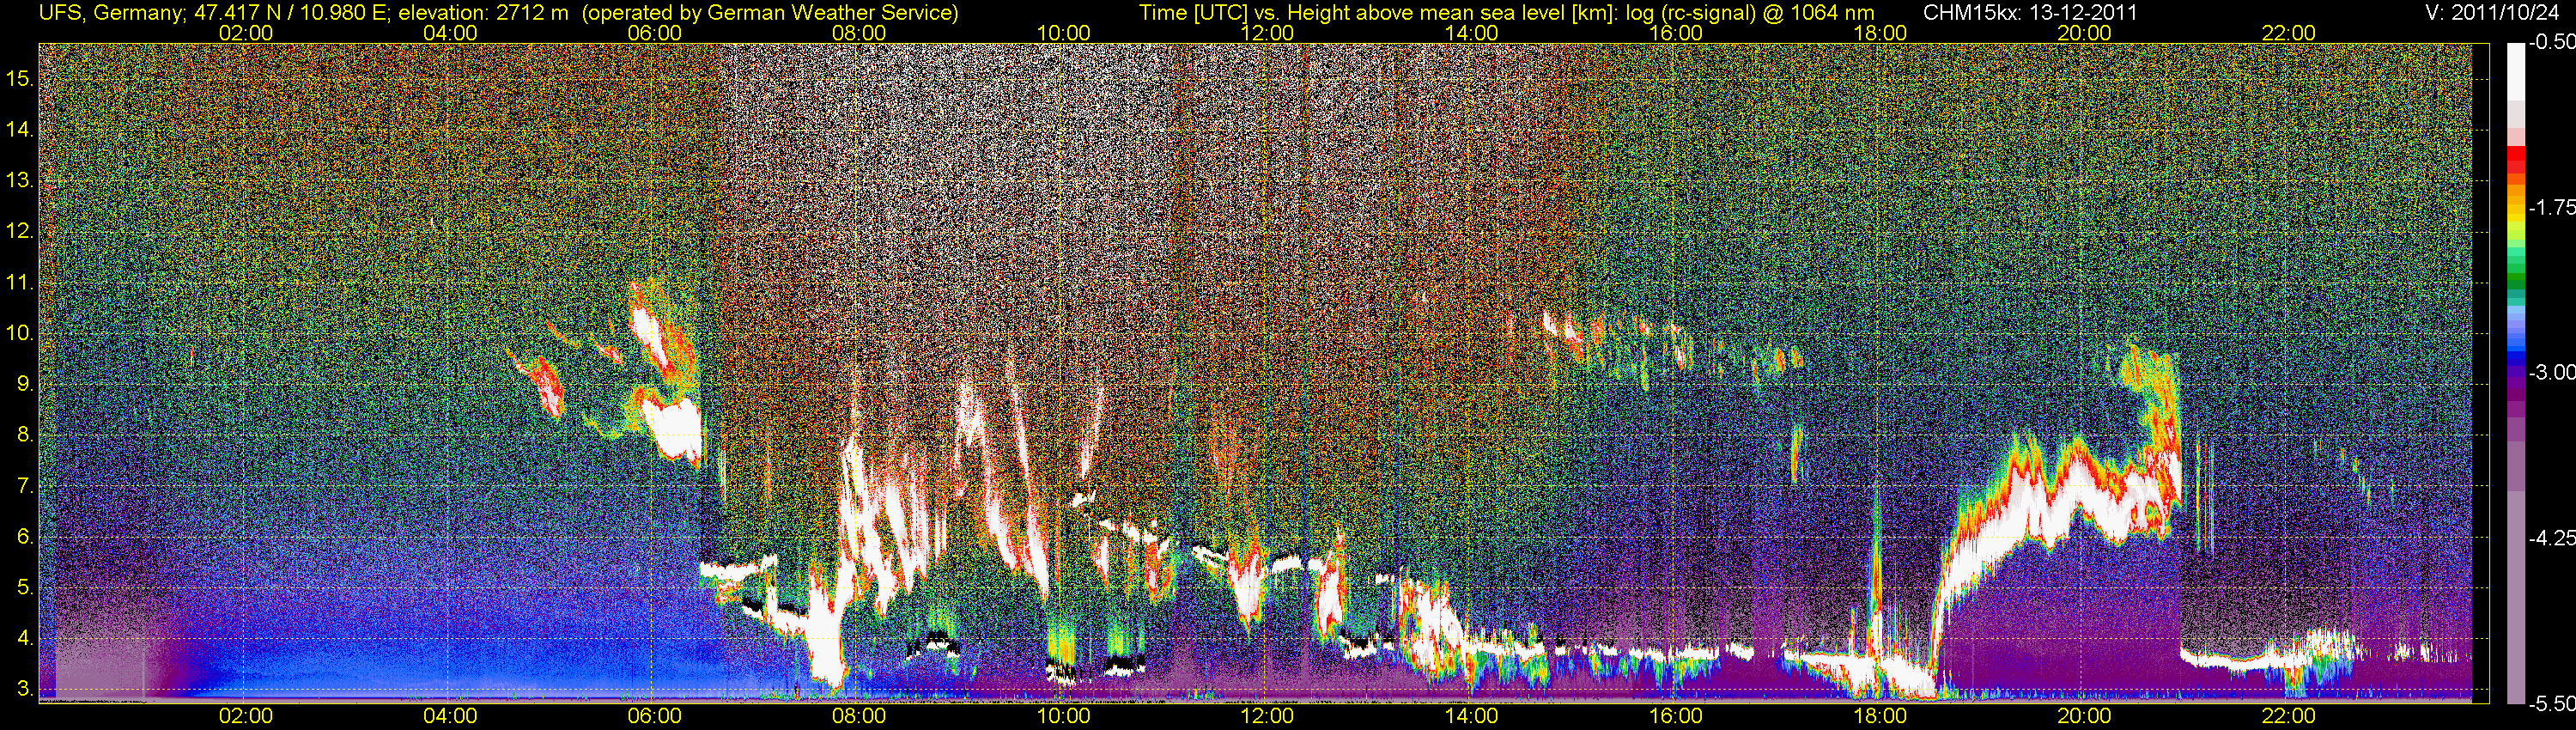Click the 02:00 label on the top time axis
This screenshot has height=730, width=2576.
pos(246,33)
